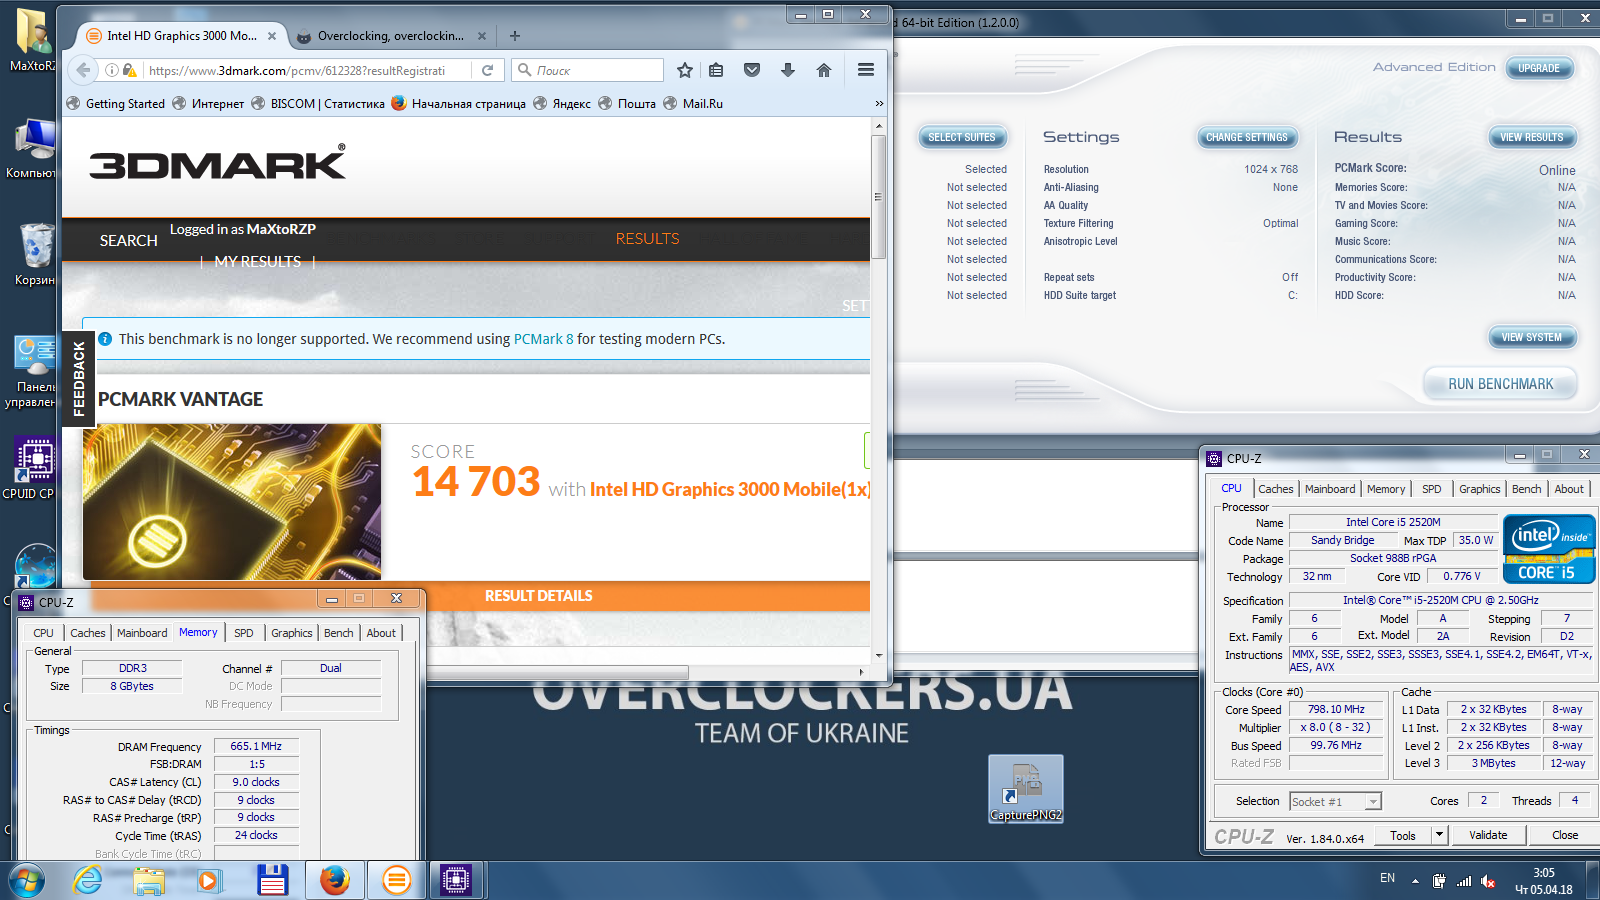Click CHANGE SETTINGS in PCMark Vantage
The width and height of the screenshot is (1600, 900).
pos(1247,137)
